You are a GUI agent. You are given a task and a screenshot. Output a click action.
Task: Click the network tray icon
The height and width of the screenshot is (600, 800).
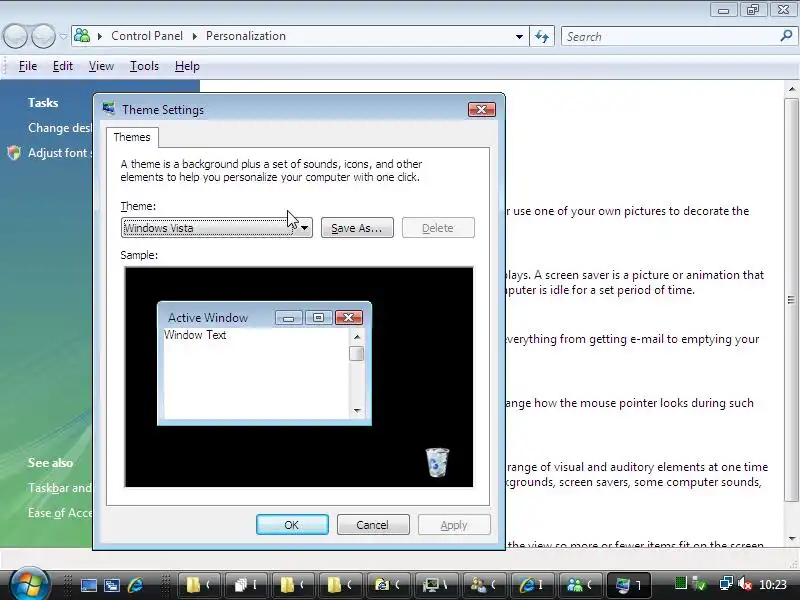(725, 584)
